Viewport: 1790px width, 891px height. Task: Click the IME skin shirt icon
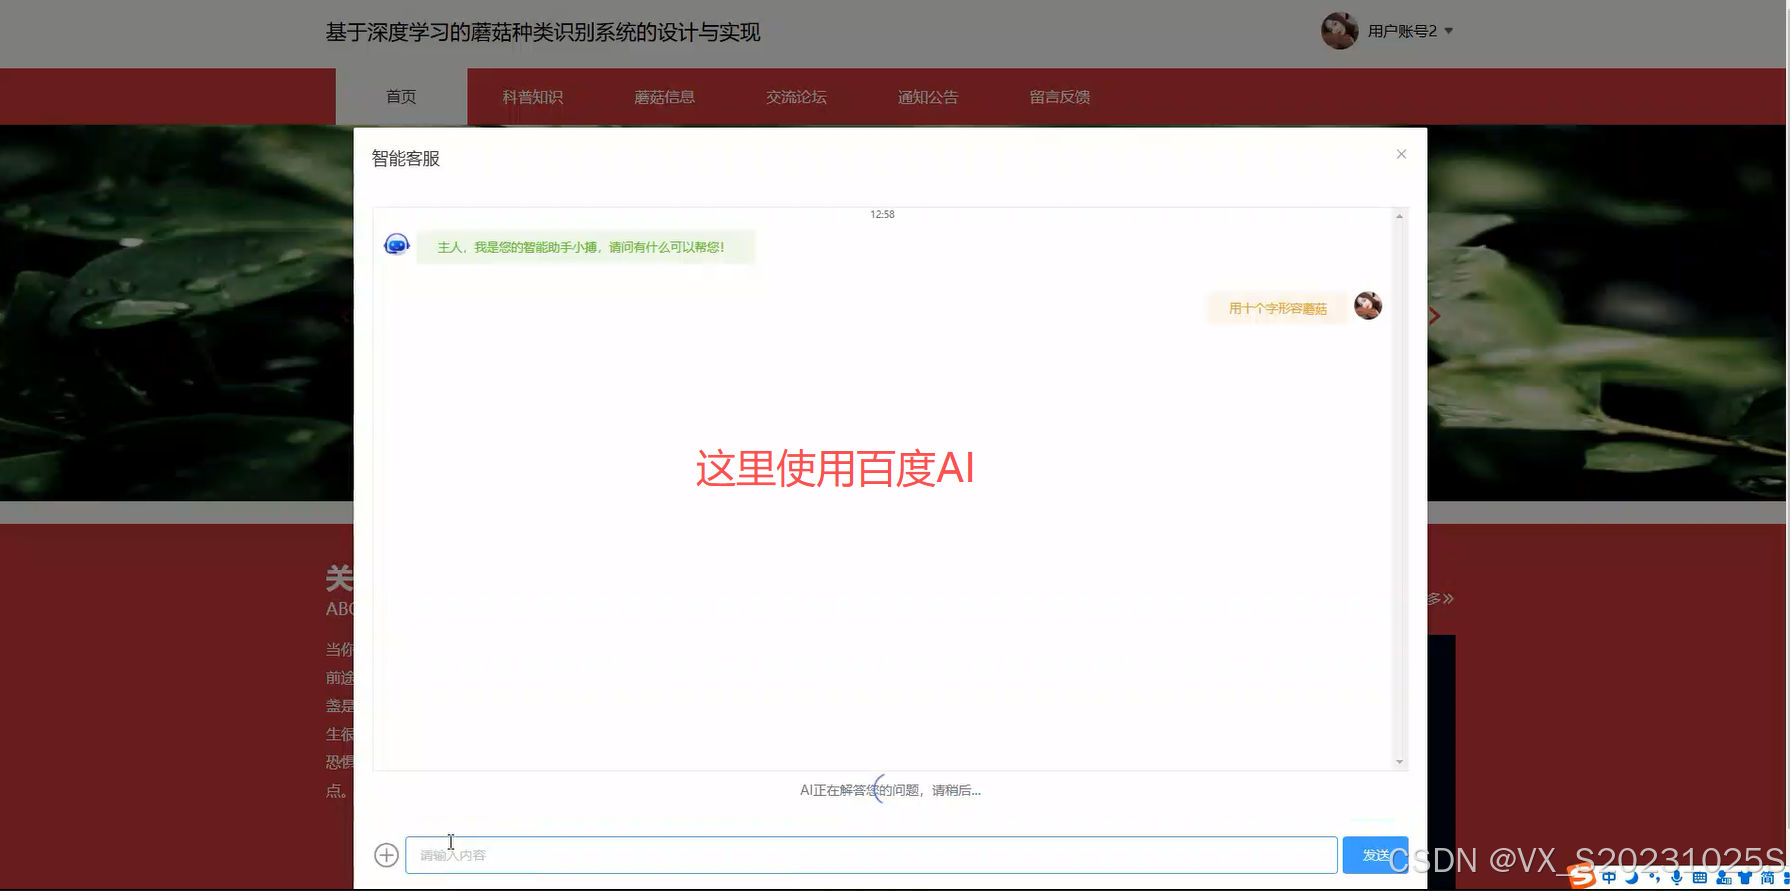(x=1745, y=877)
